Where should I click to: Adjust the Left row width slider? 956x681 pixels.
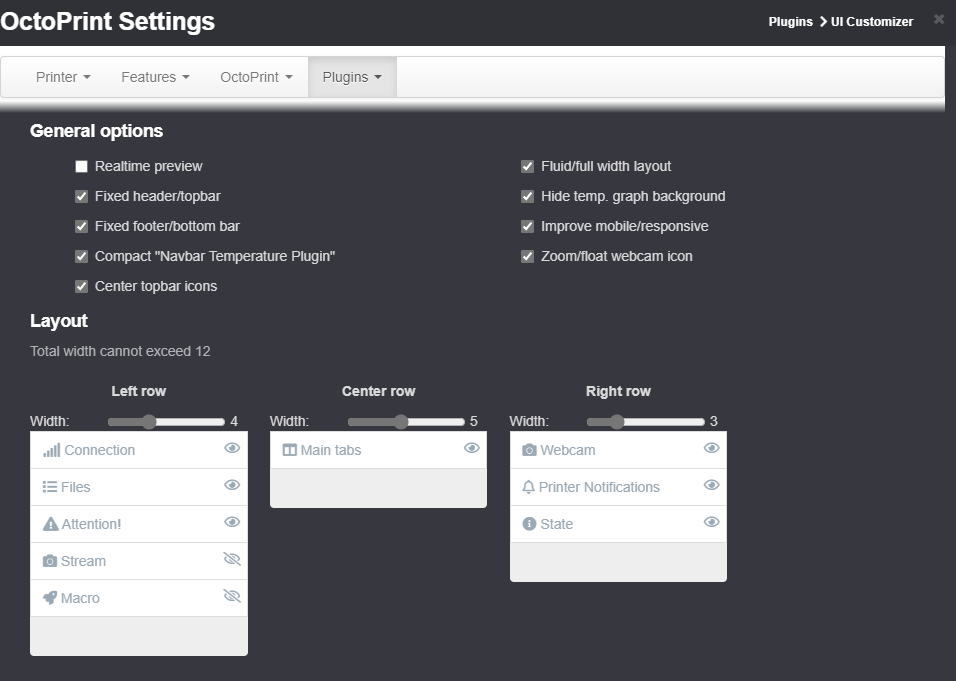[166, 422]
